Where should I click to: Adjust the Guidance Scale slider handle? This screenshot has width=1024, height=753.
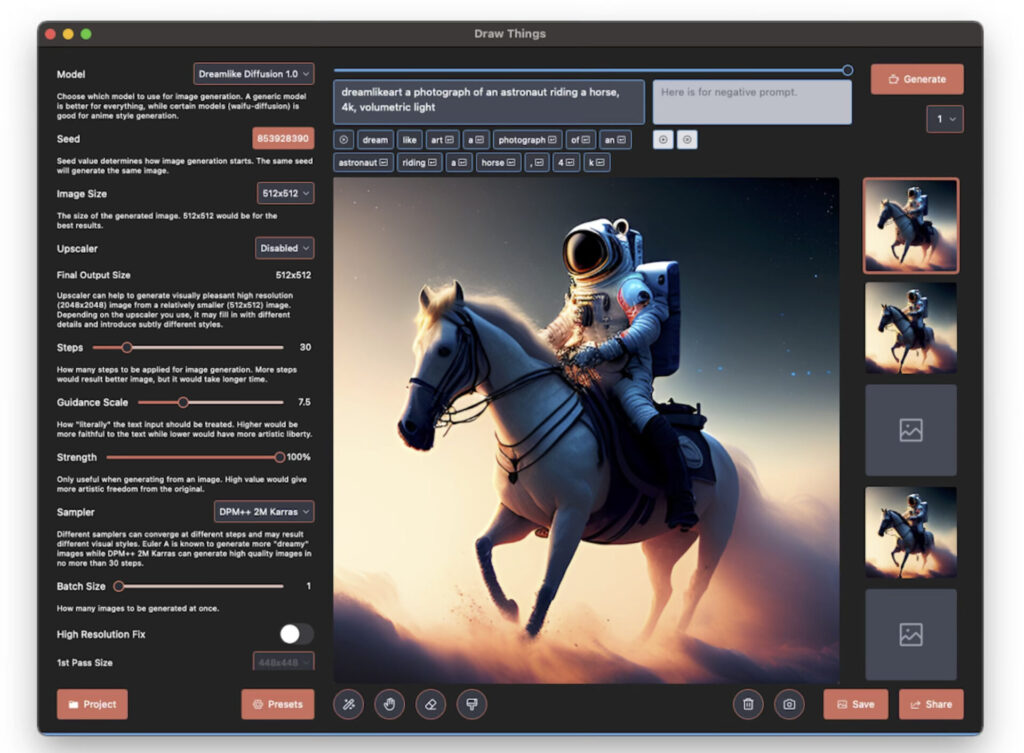(x=183, y=402)
